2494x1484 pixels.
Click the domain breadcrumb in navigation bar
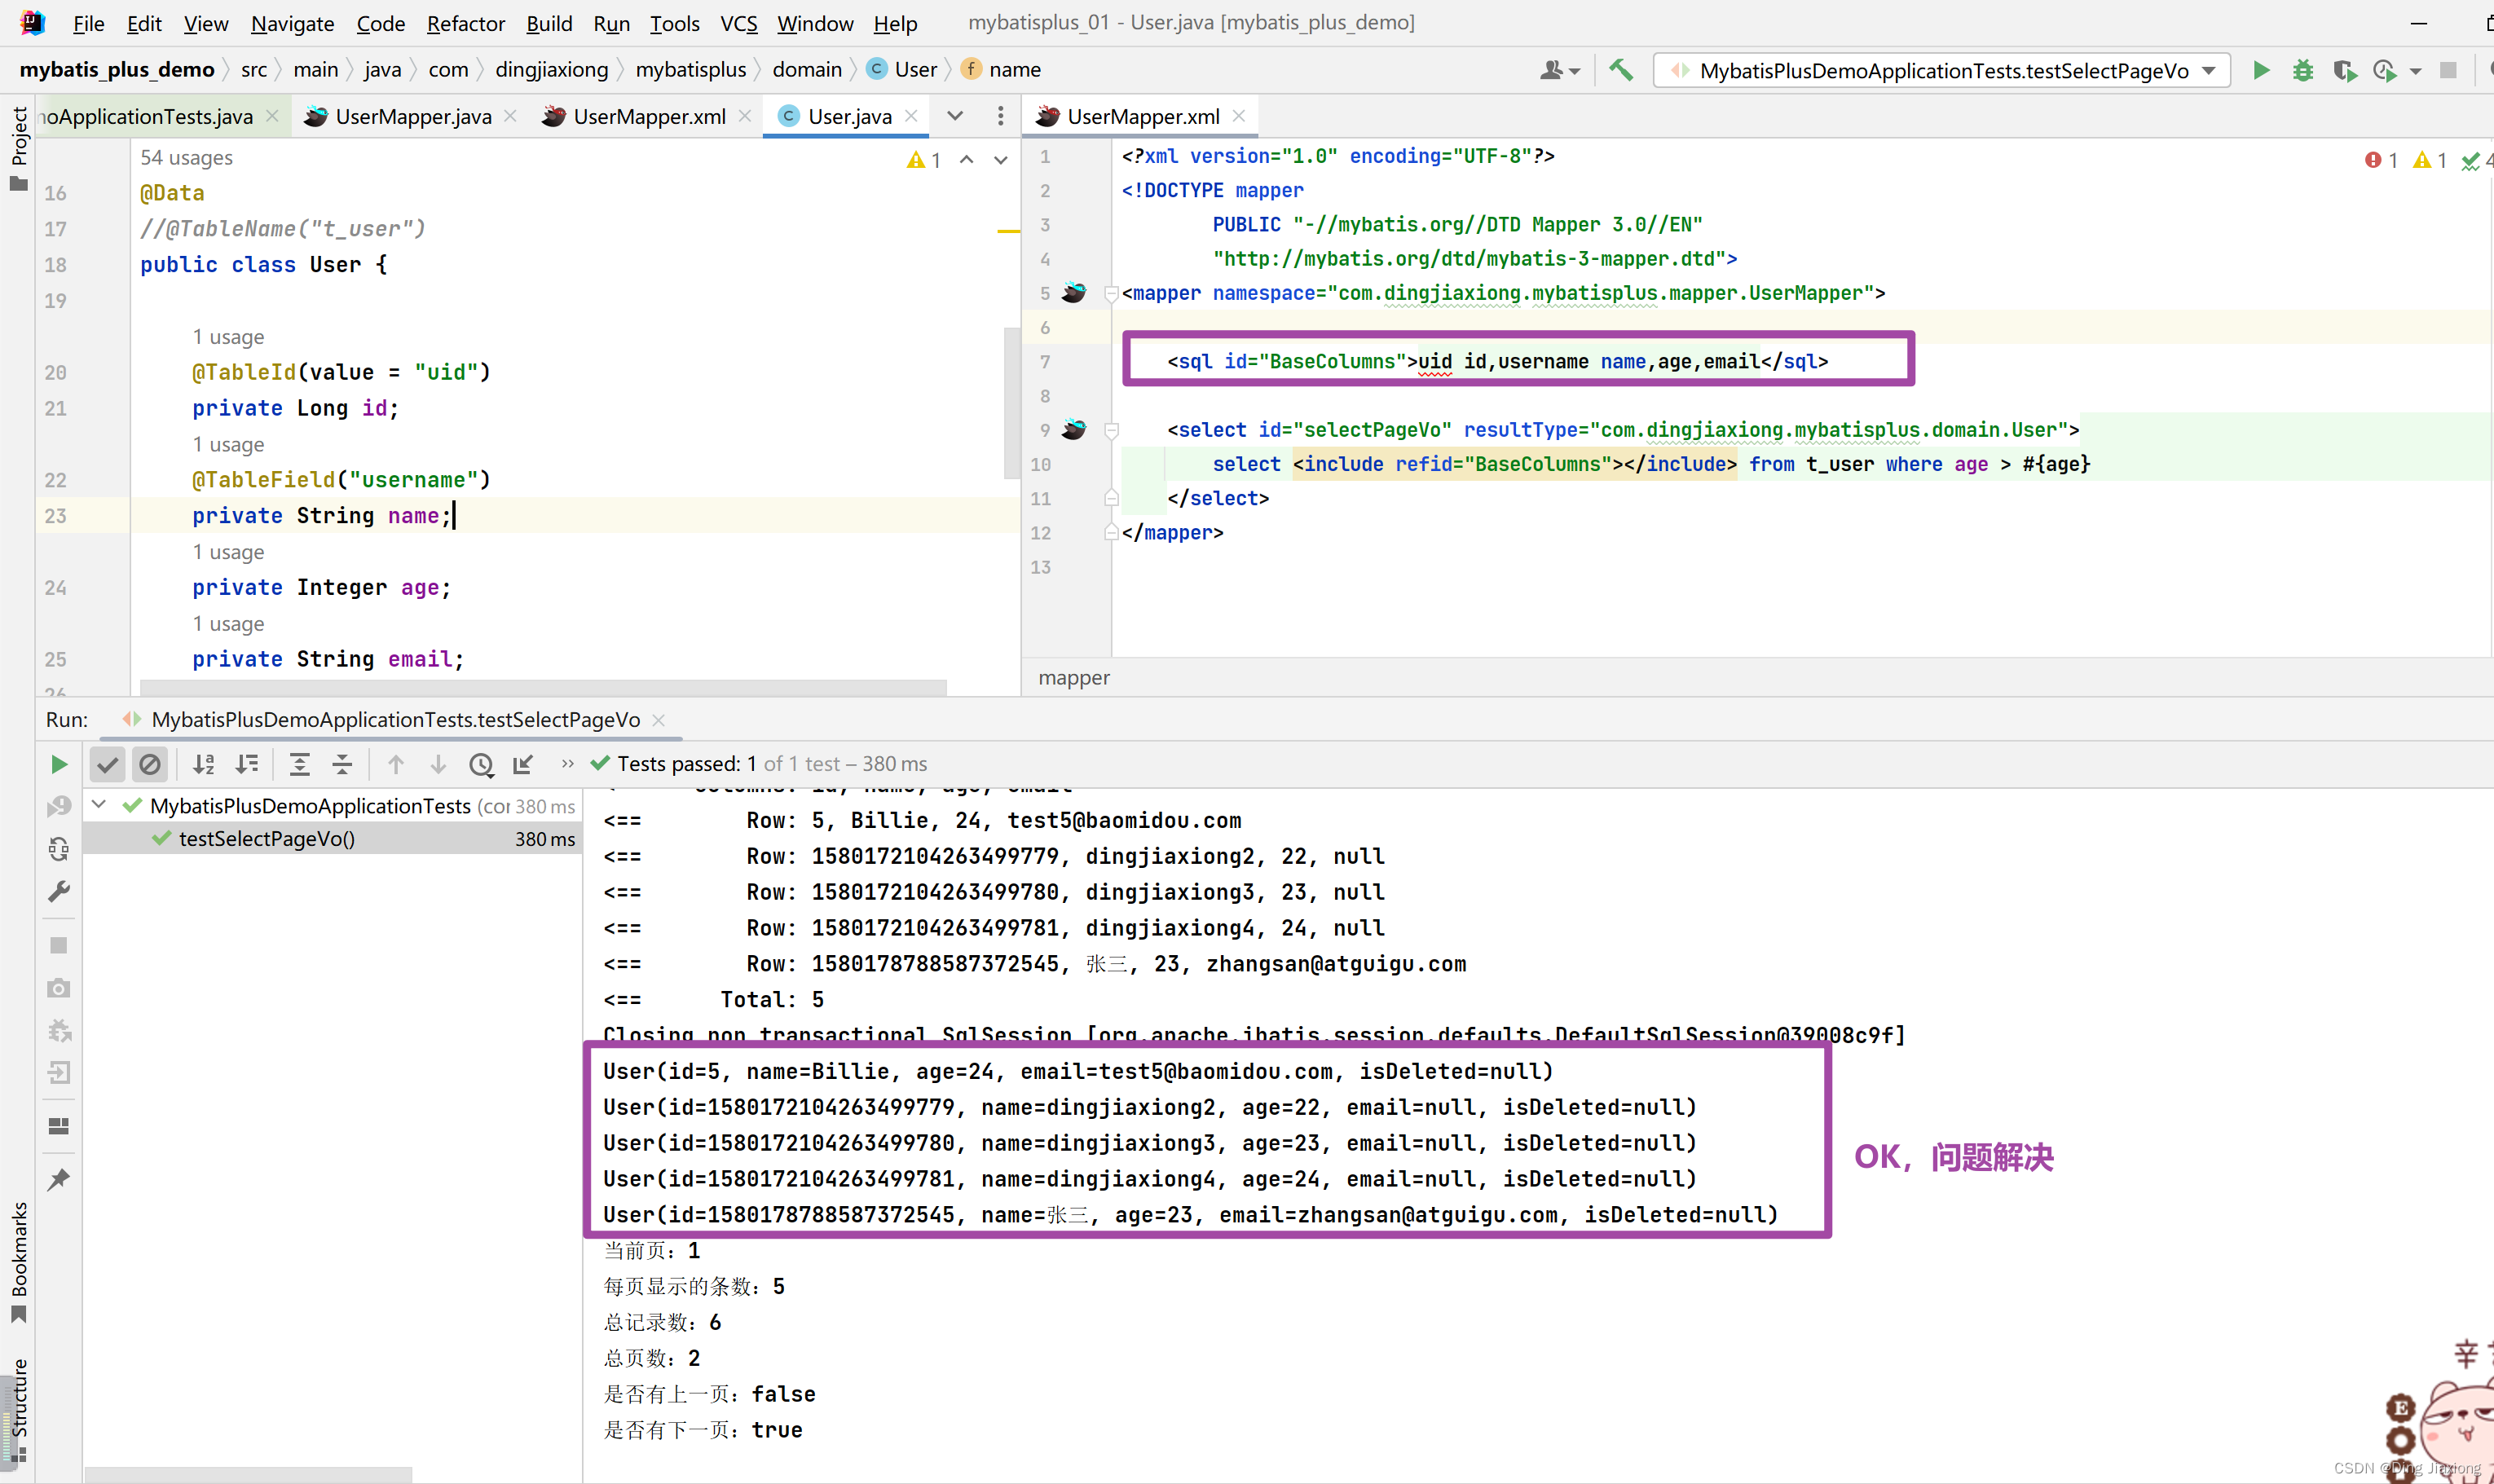[806, 69]
